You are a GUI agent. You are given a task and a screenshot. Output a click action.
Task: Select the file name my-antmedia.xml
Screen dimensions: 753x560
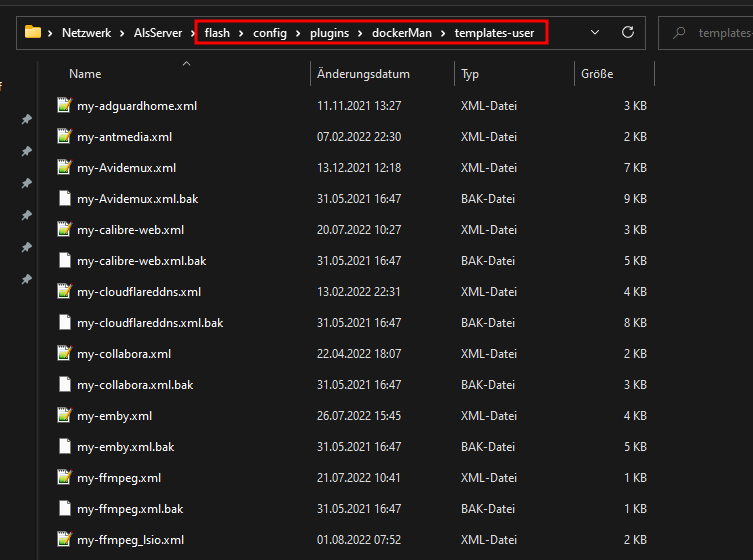pos(124,137)
